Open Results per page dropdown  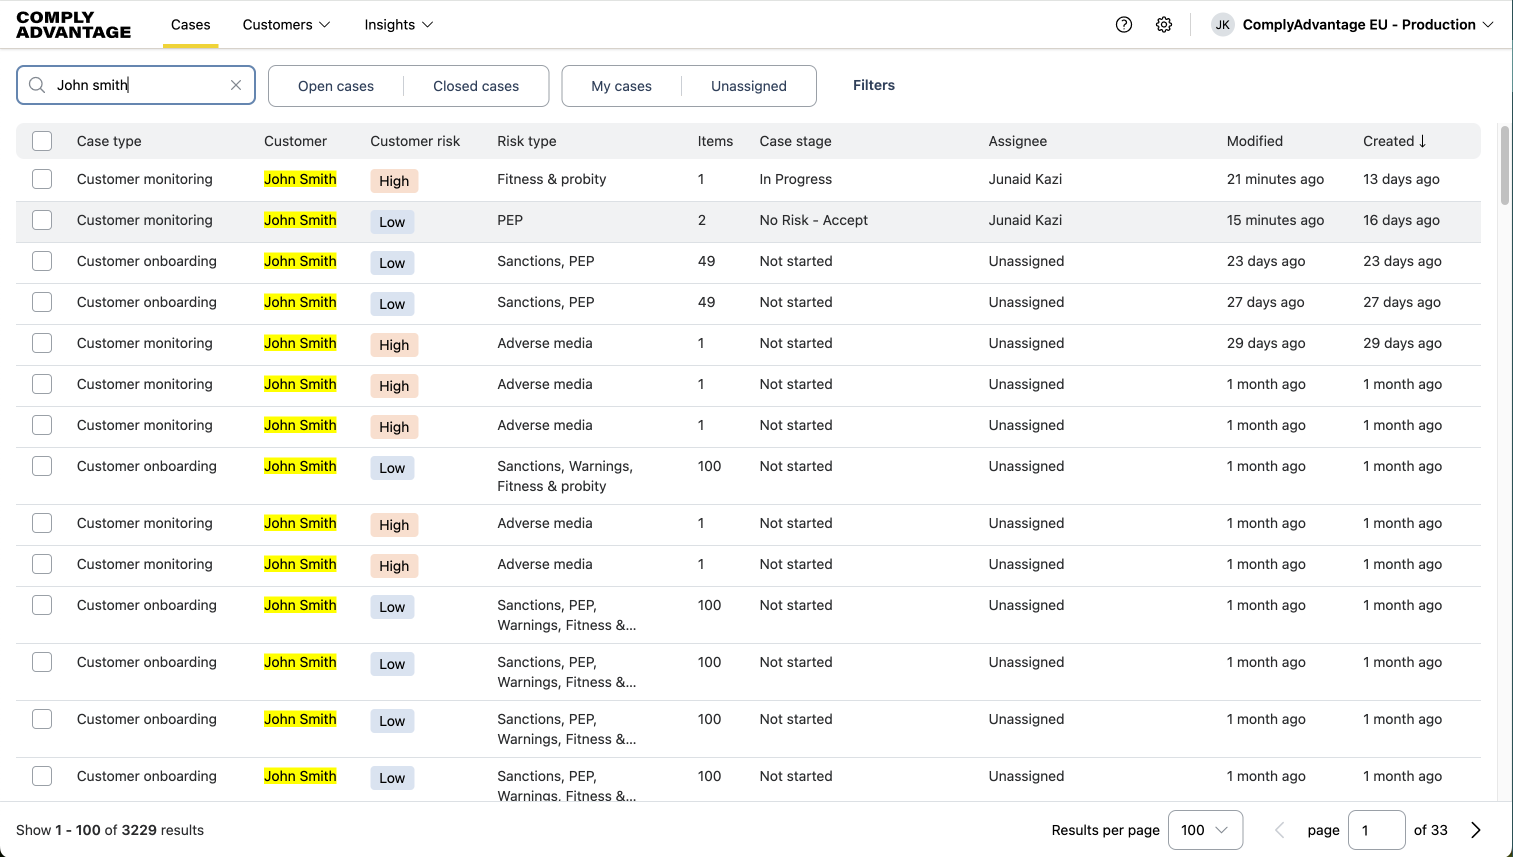coord(1205,830)
